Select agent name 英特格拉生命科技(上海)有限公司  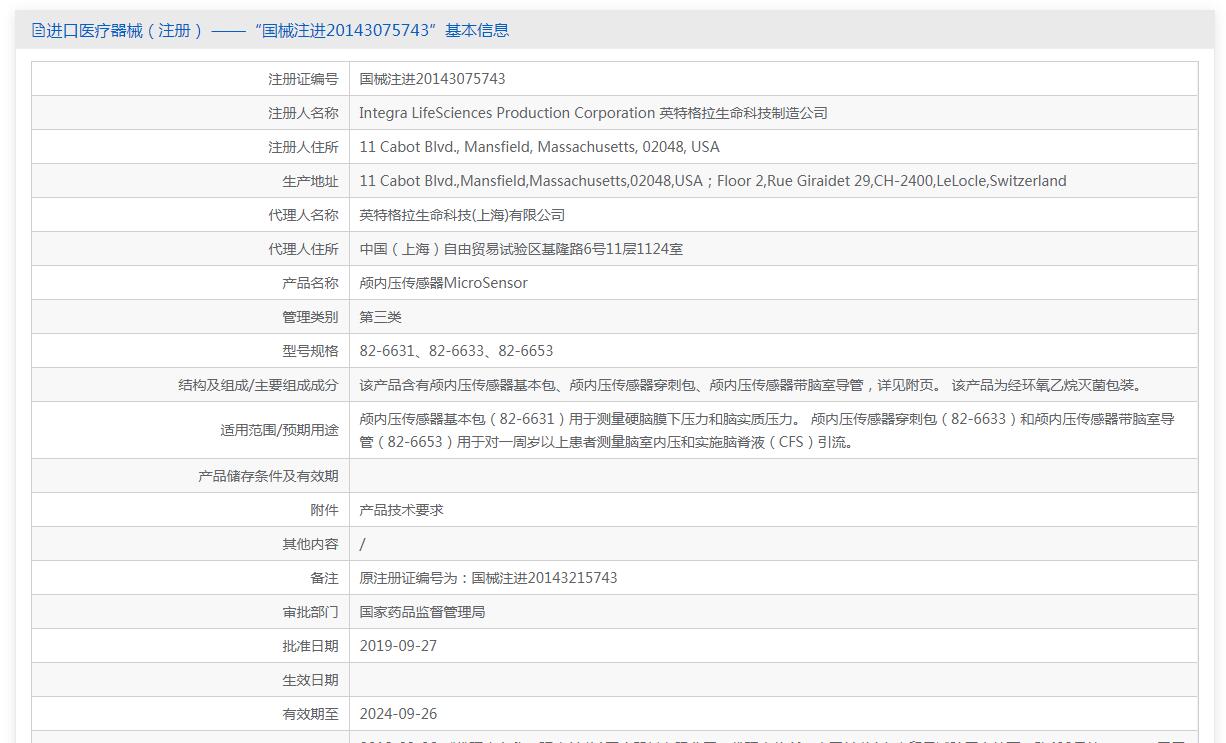click(x=462, y=215)
